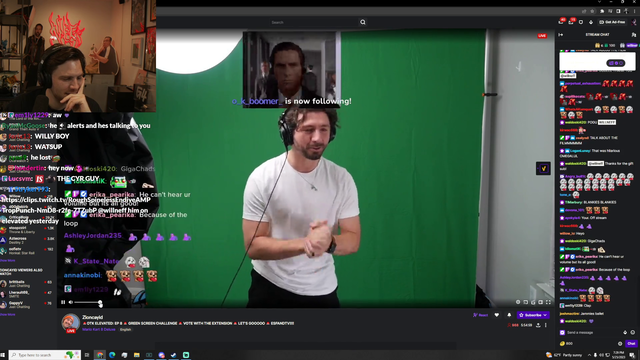Image resolution: width=640 pixels, height=360 pixels.
Task: Open the stream more options menu
Action: point(546,325)
